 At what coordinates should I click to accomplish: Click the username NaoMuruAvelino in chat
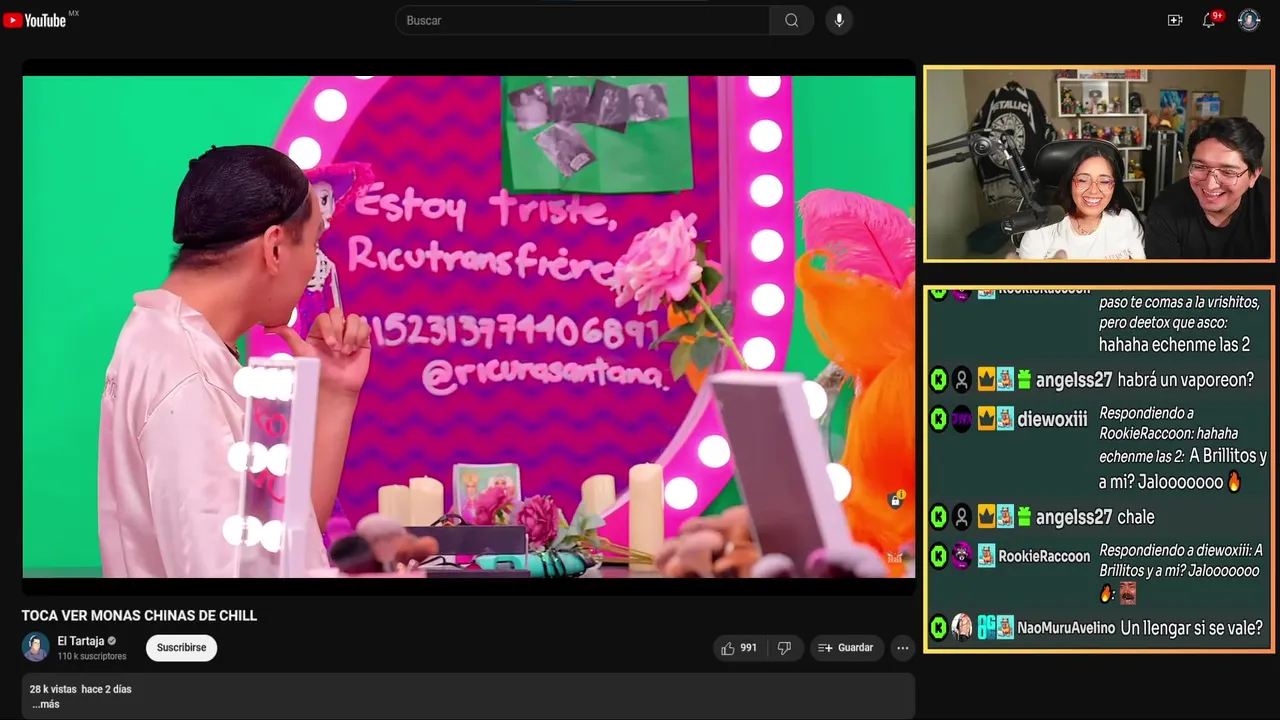click(1066, 628)
